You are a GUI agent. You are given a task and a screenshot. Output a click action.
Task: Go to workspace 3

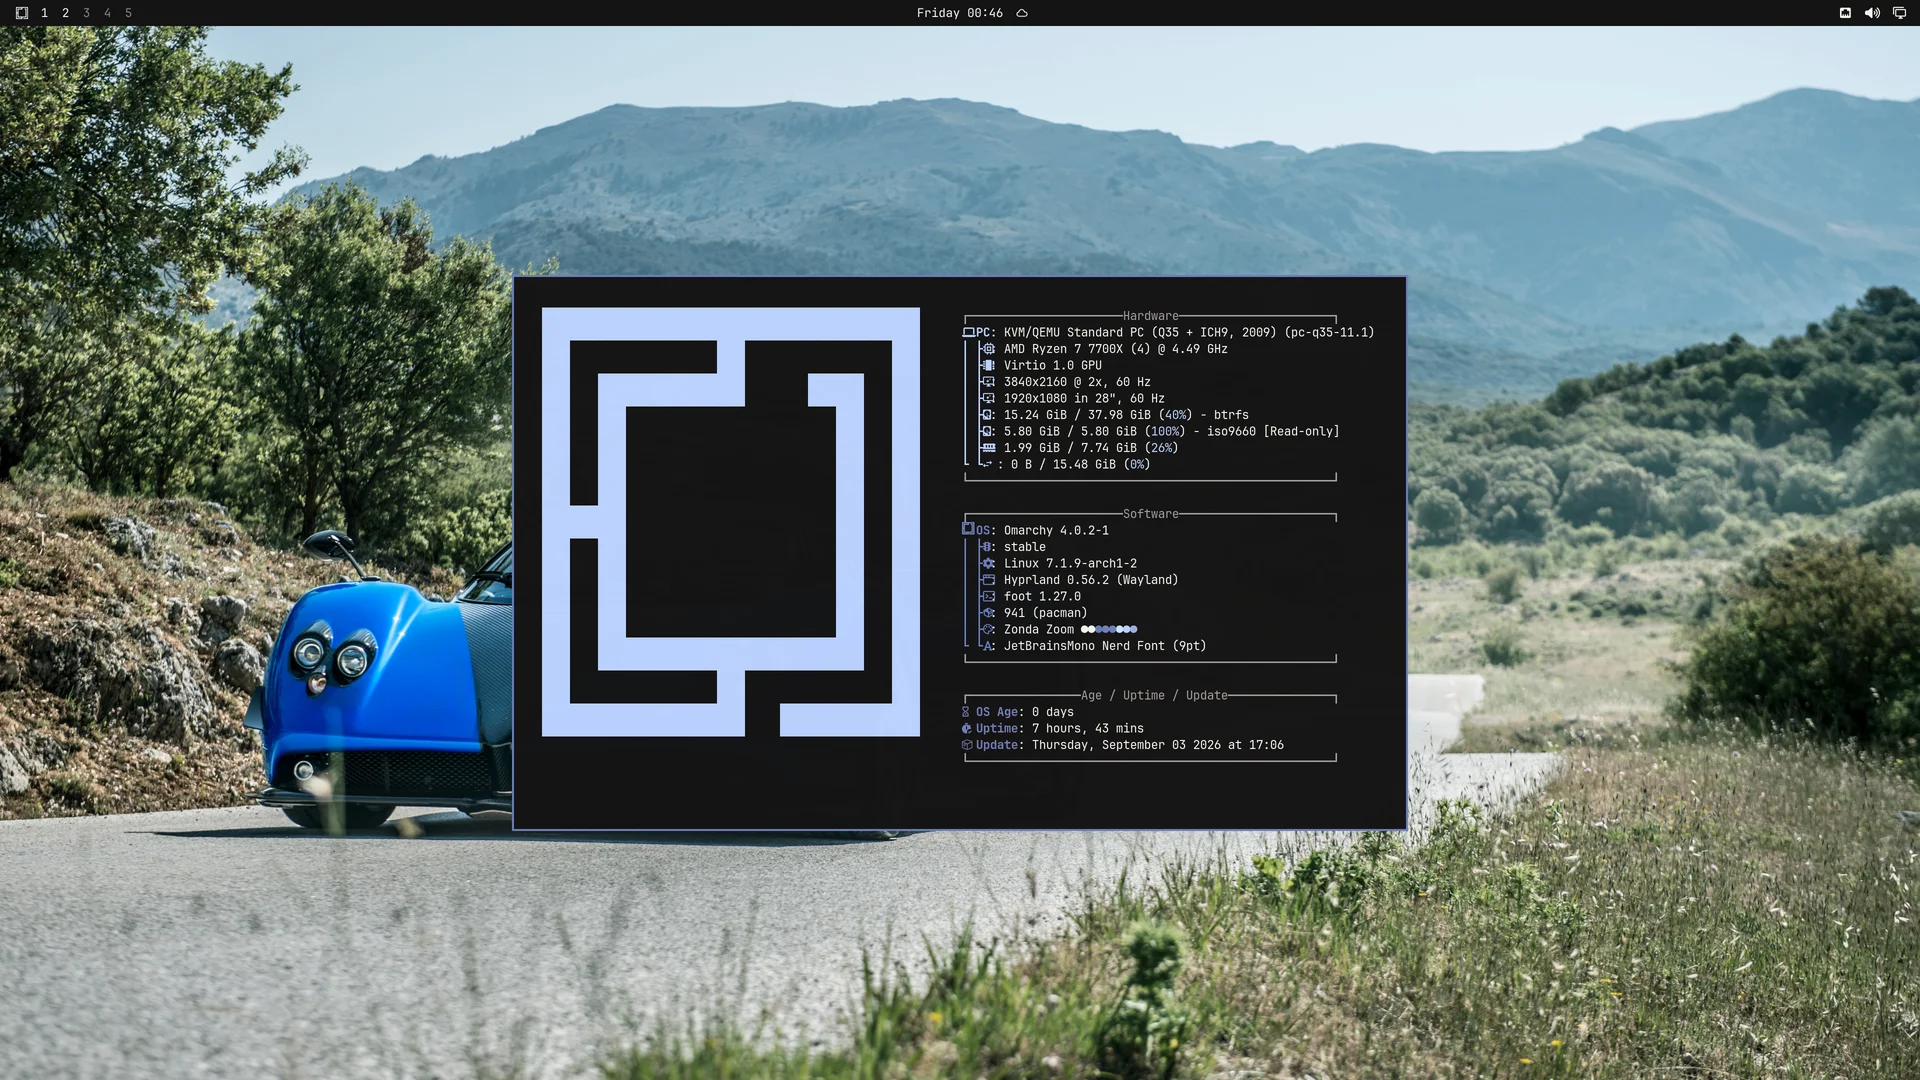pos(86,13)
